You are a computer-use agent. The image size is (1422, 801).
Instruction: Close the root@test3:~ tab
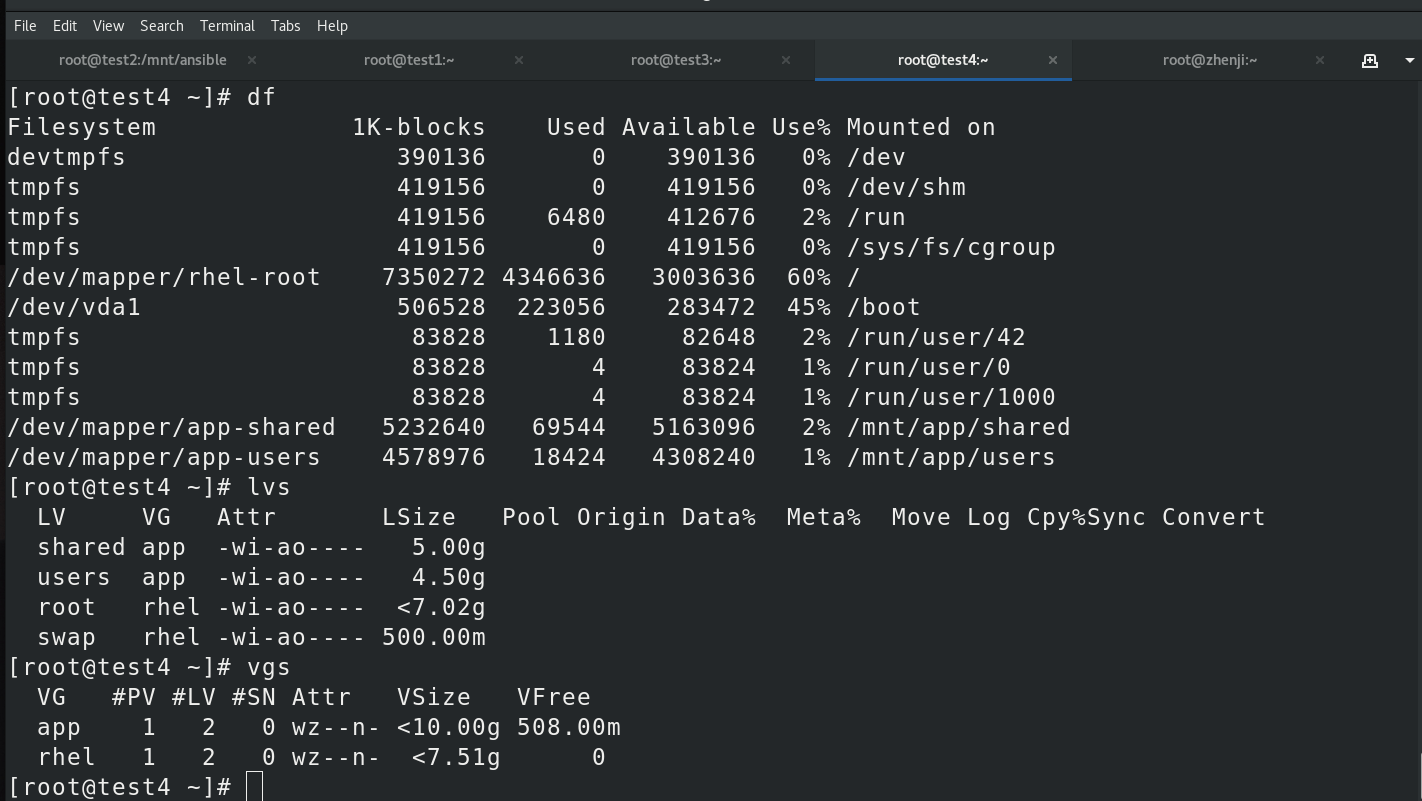[786, 60]
